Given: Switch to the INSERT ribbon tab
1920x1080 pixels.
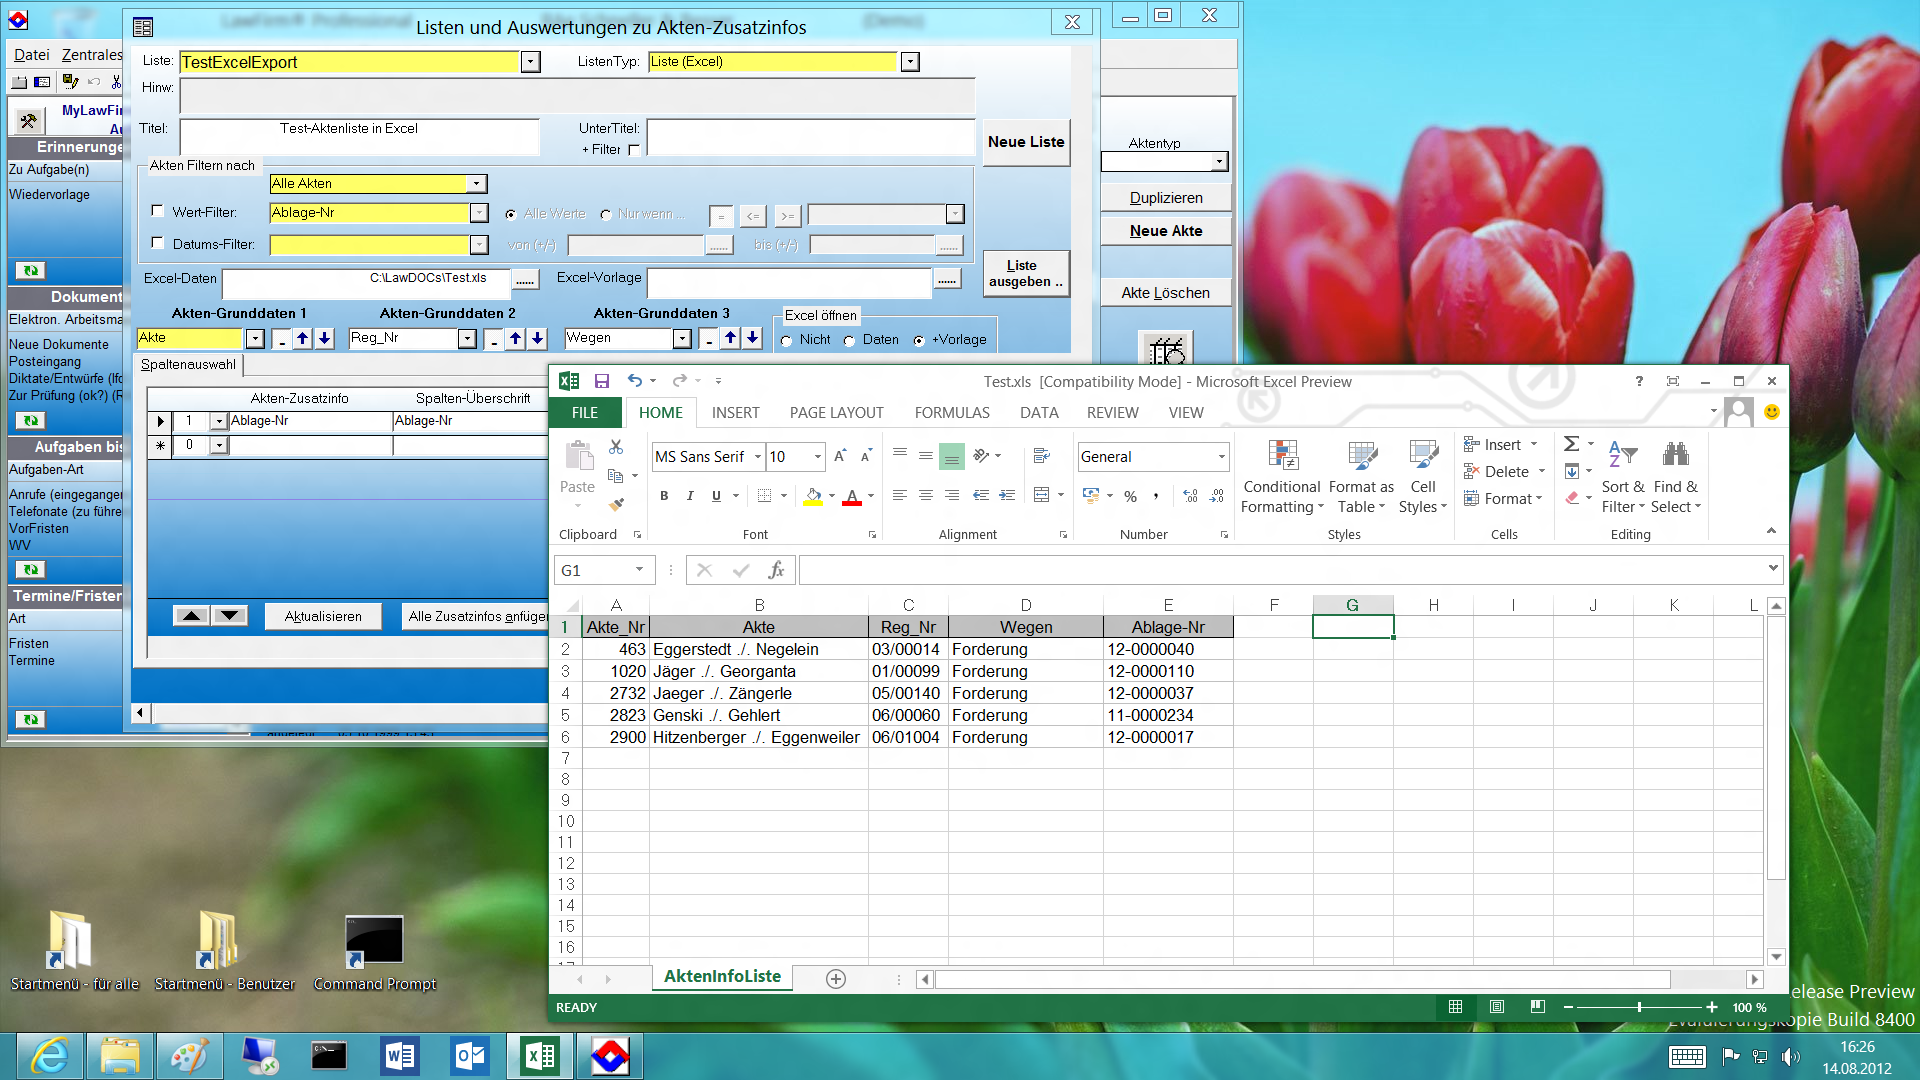Looking at the screenshot, I should pyautogui.click(x=735, y=413).
